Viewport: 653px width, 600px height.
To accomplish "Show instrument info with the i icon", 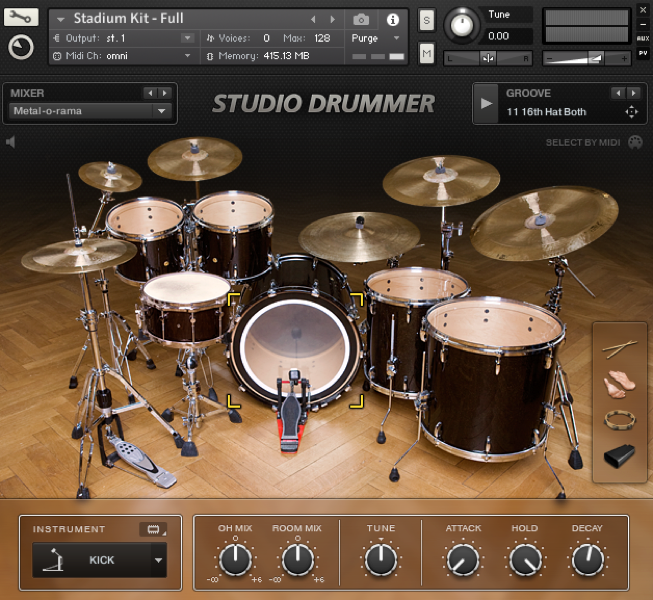I will click(x=392, y=19).
